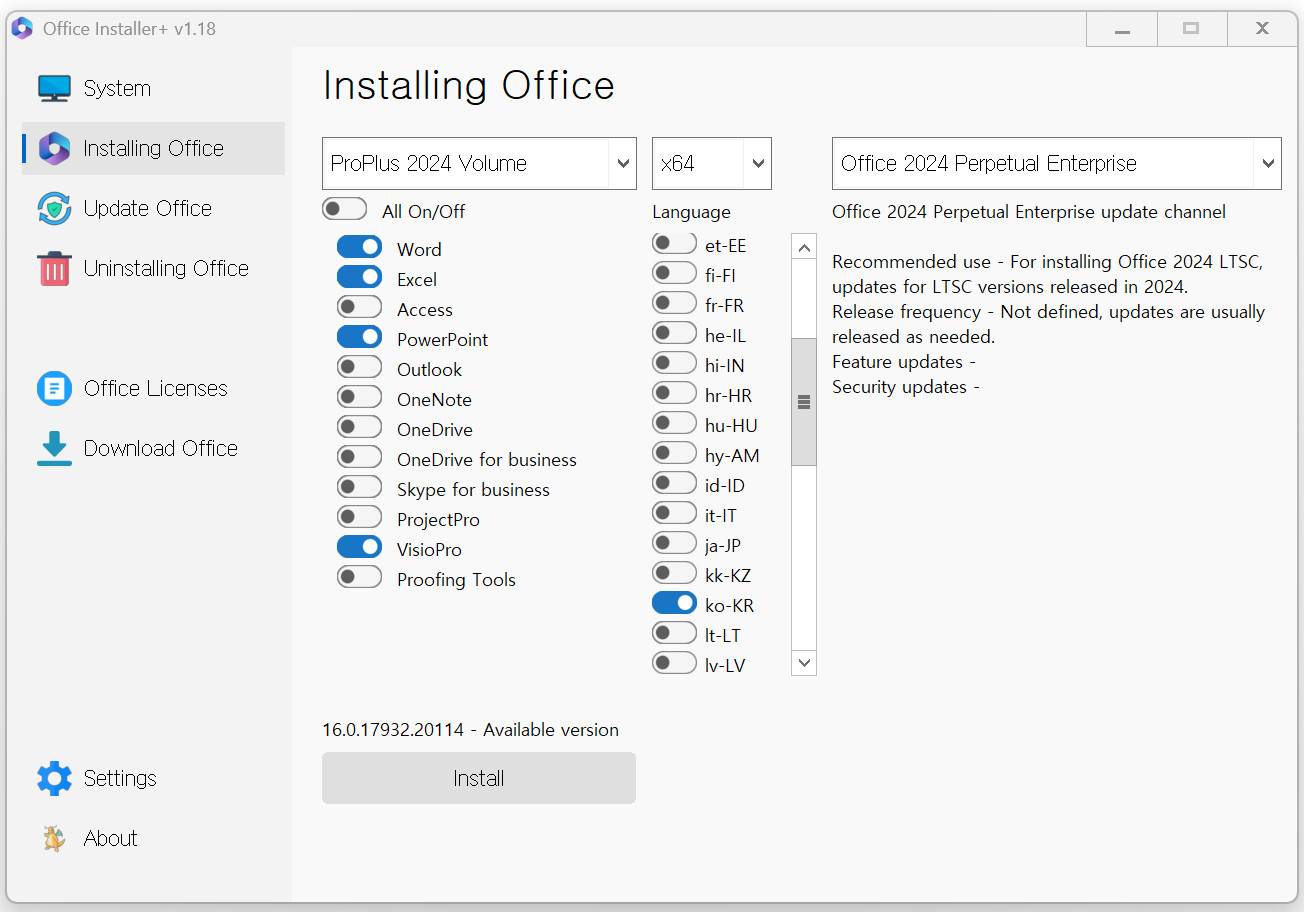Enable the fi-FI language toggle
This screenshot has height=912, width=1304.
(x=674, y=272)
